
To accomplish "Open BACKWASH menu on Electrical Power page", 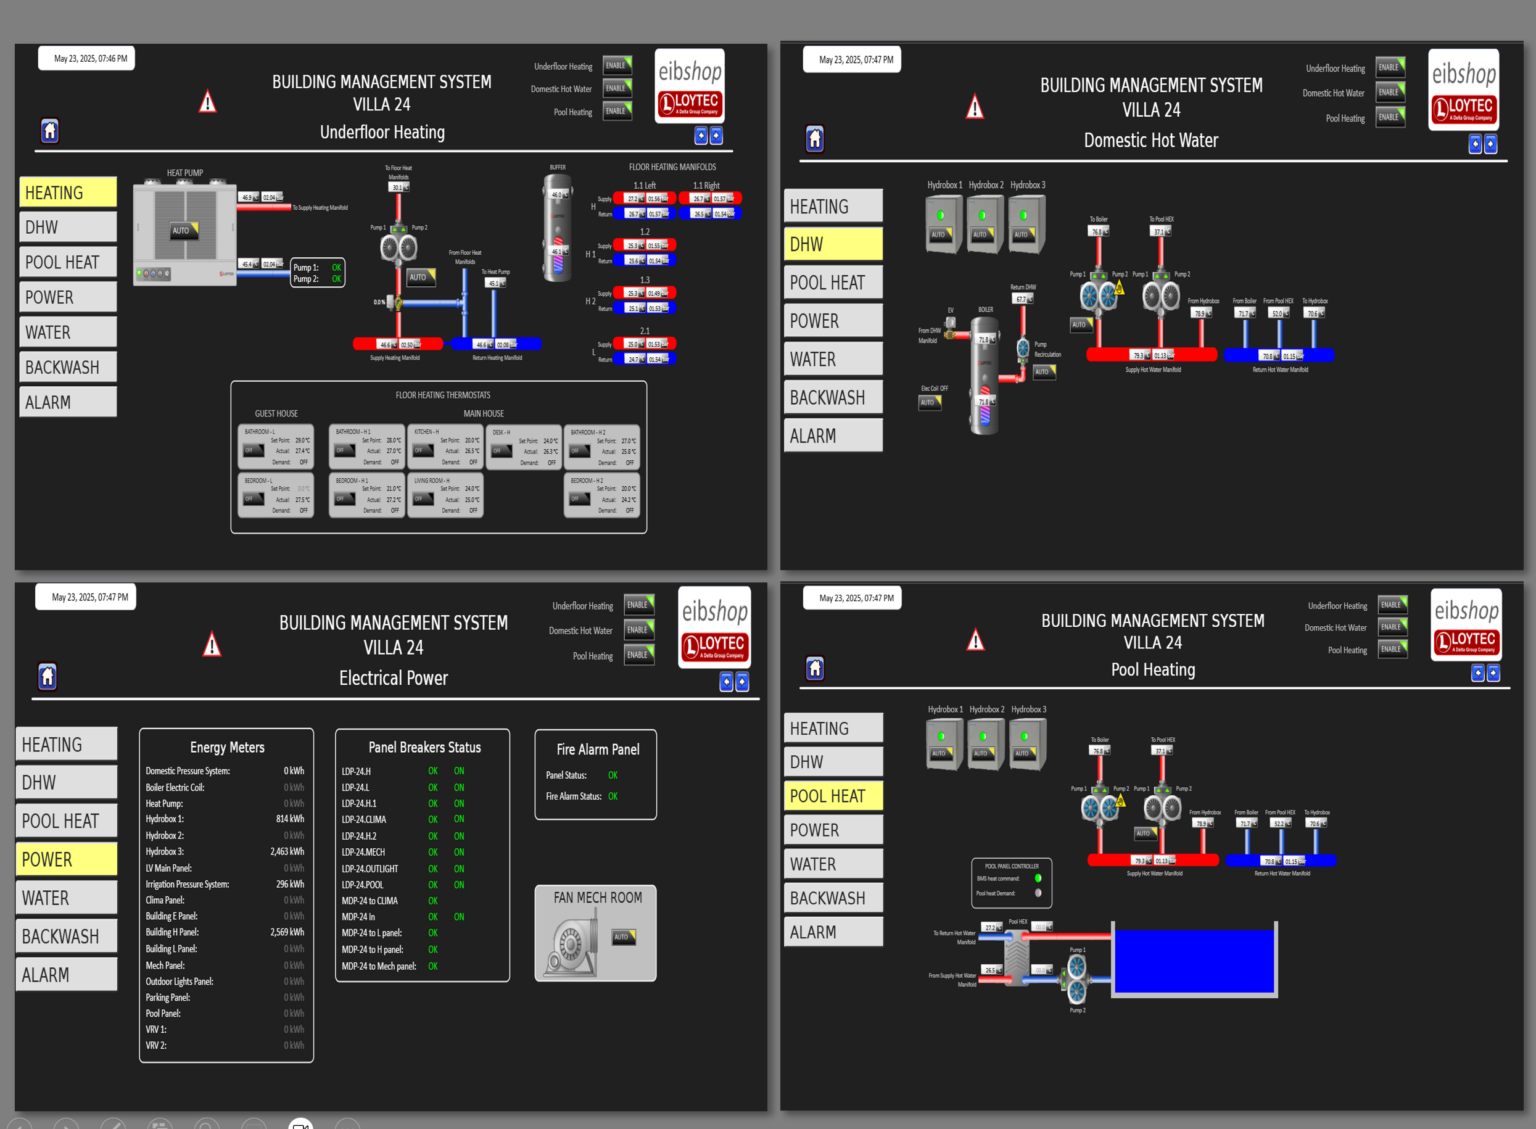I will click(66, 936).
